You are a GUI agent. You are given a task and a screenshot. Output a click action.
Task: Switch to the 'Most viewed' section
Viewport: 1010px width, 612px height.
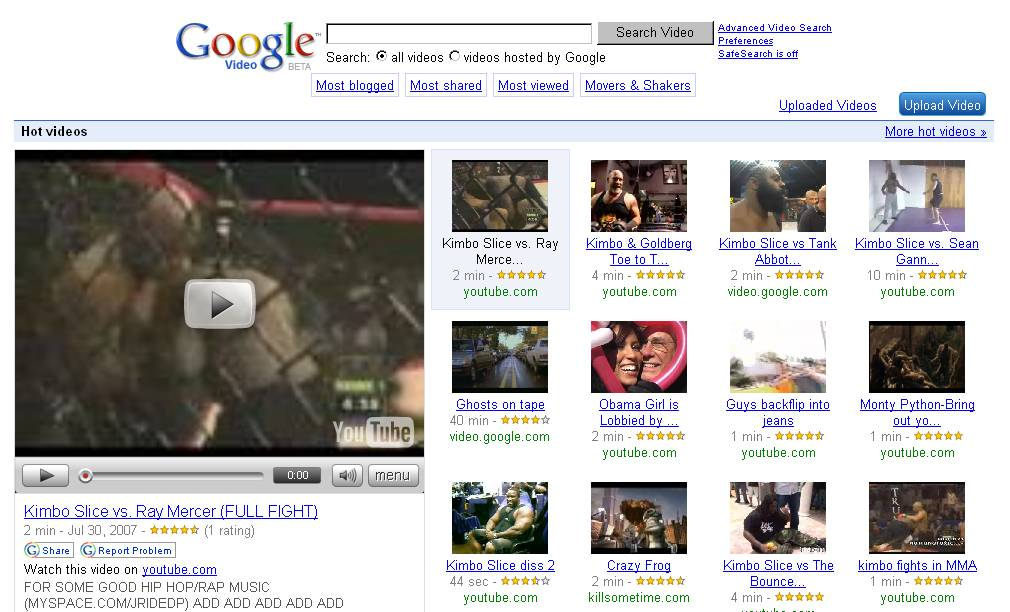coord(533,85)
